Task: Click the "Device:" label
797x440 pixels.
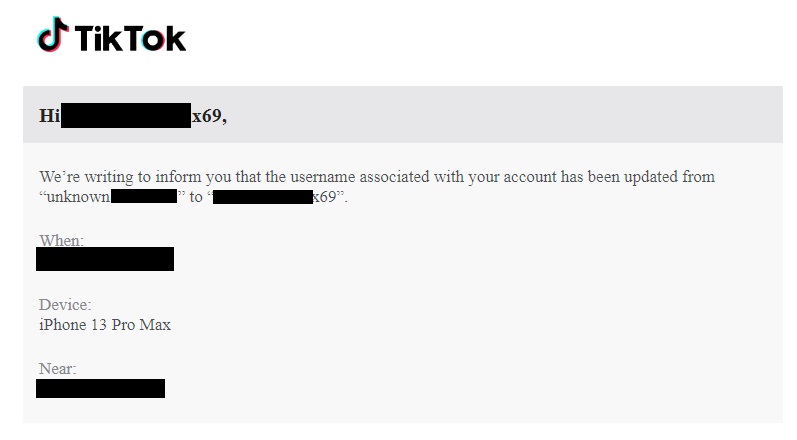Action: (x=65, y=305)
